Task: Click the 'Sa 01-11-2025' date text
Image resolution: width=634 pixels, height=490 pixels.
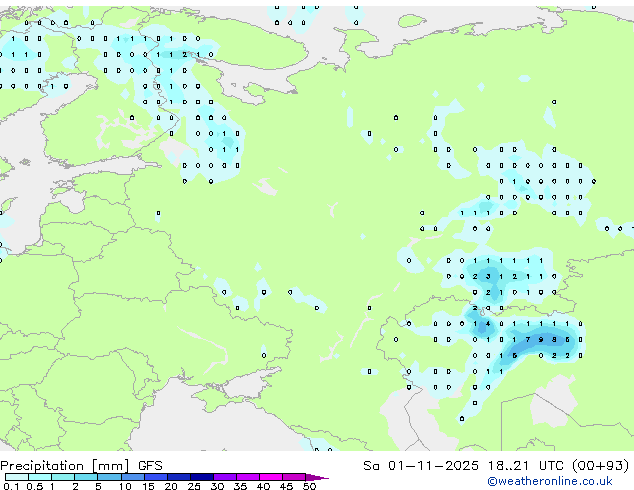Action: click(421, 466)
